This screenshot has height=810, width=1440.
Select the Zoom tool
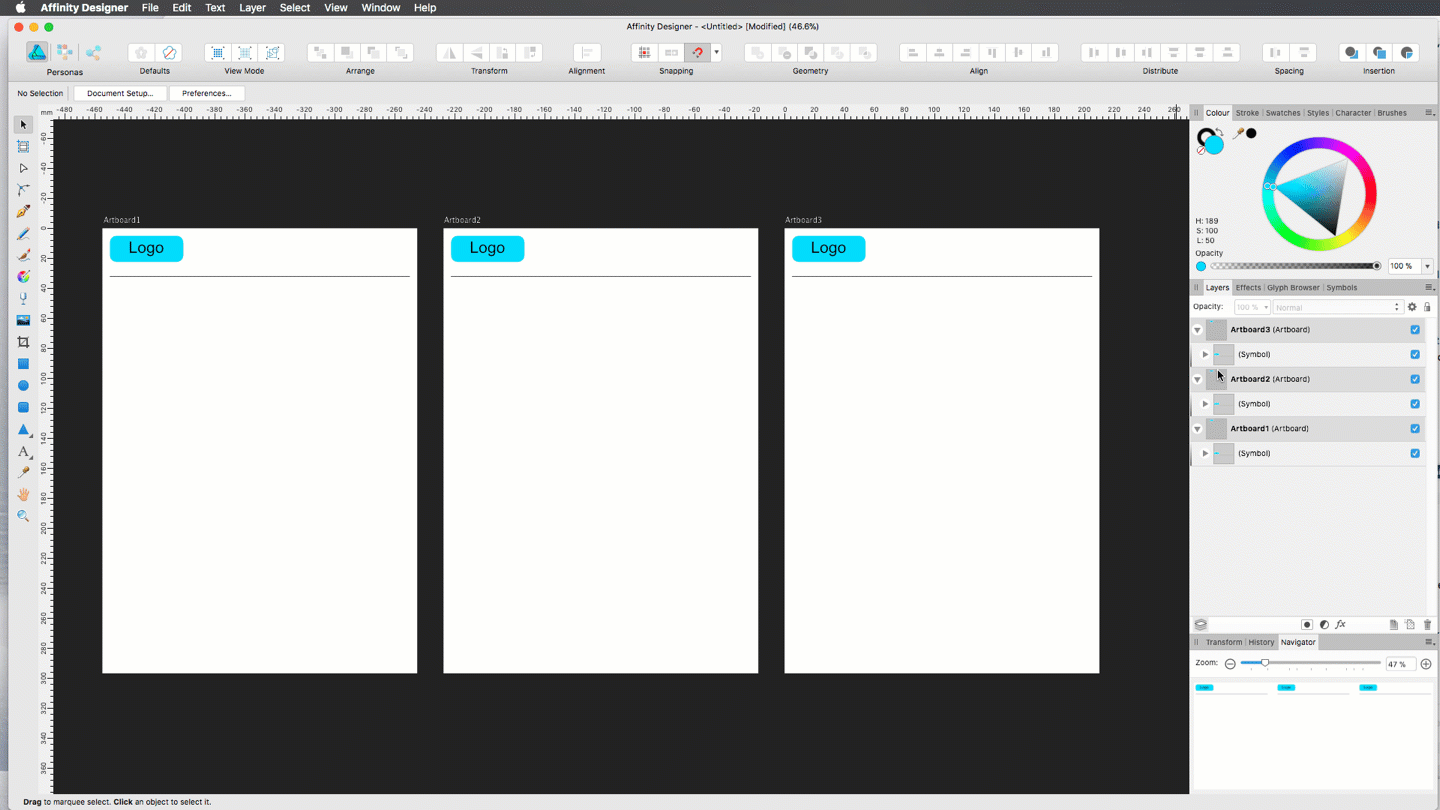[22, 515]
